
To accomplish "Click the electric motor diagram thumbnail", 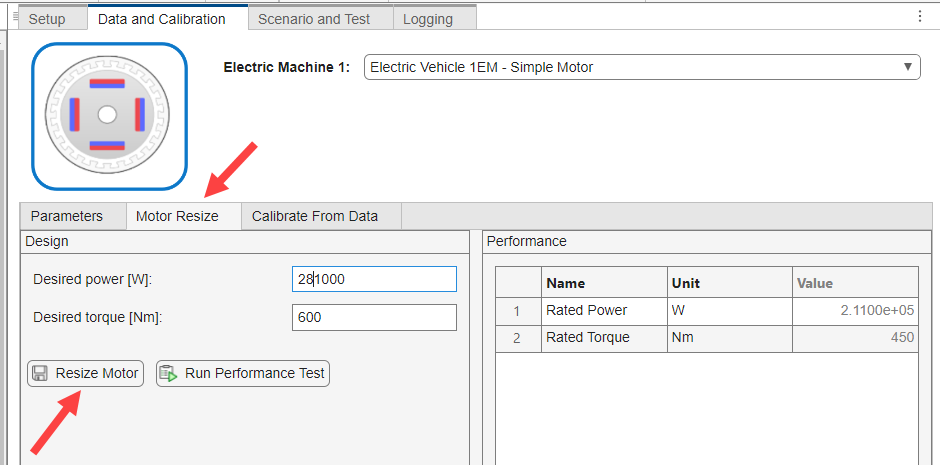I will (109, 116).
